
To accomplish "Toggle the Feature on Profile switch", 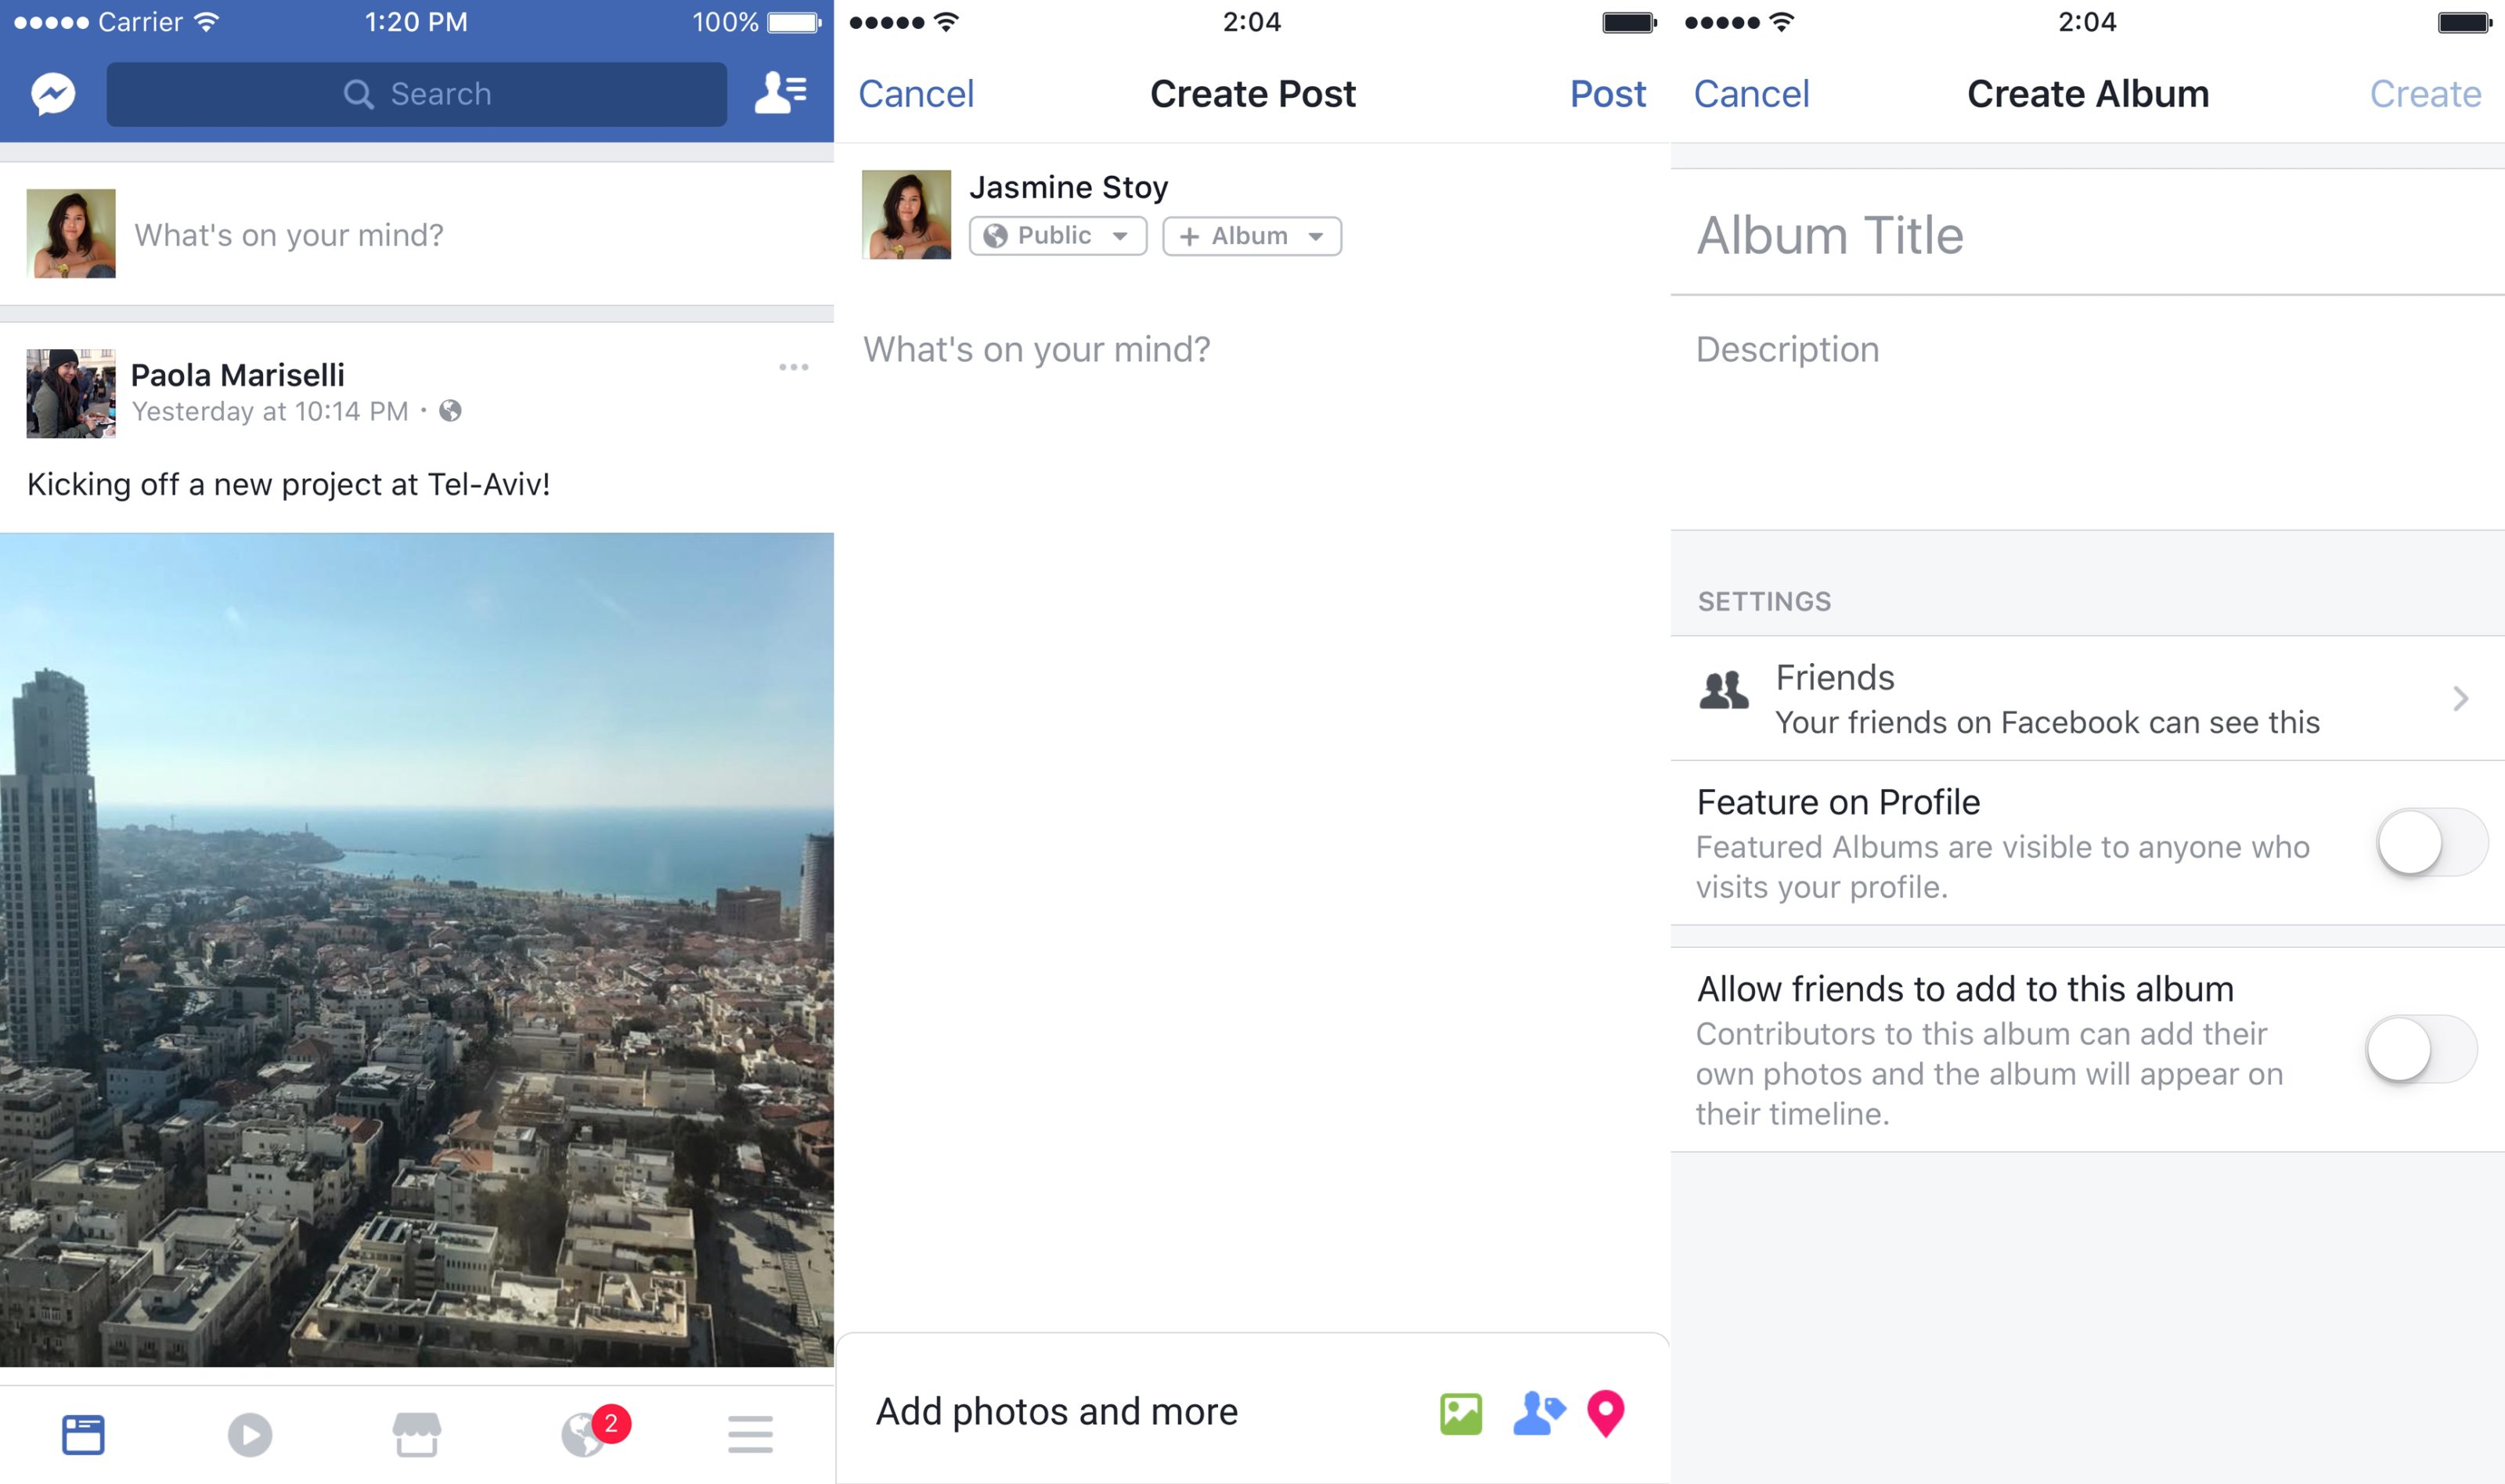I will [2432, 842].
